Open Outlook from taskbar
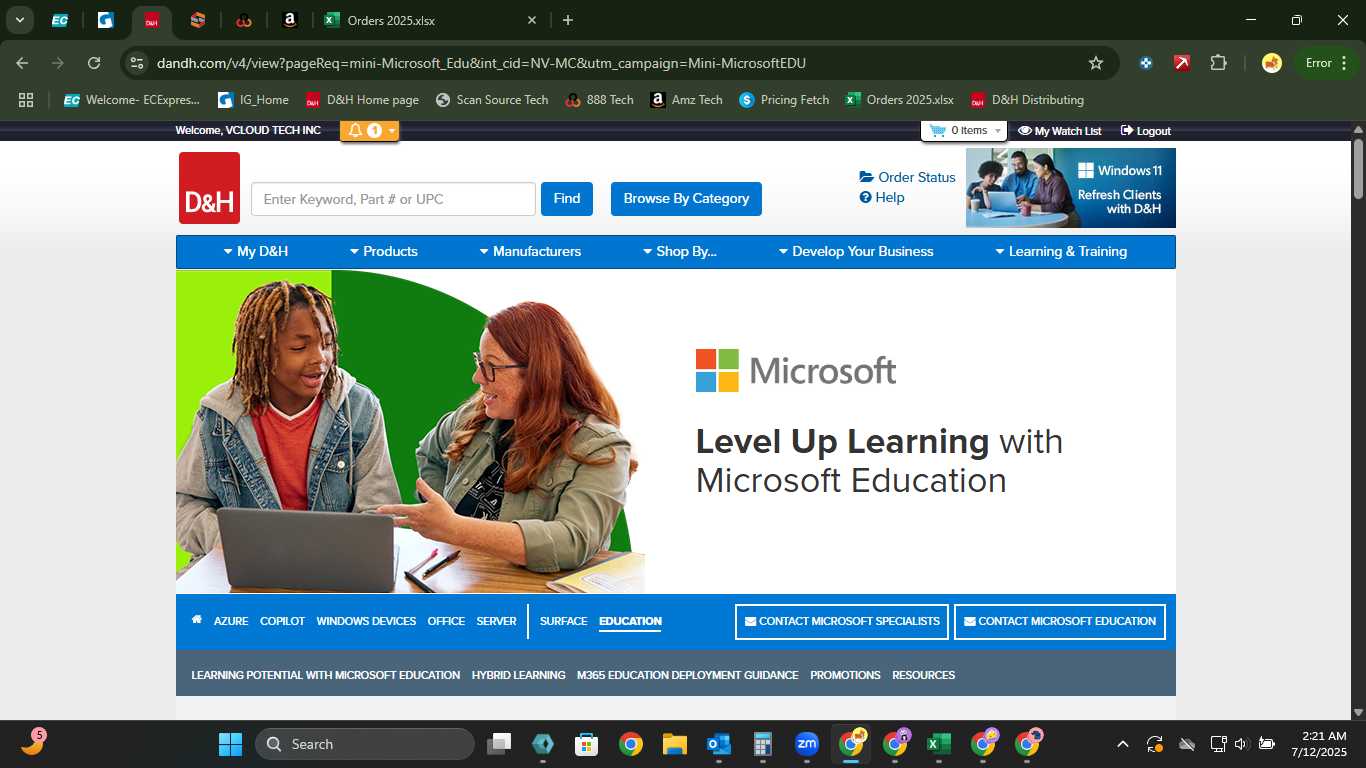 [719, 744]
